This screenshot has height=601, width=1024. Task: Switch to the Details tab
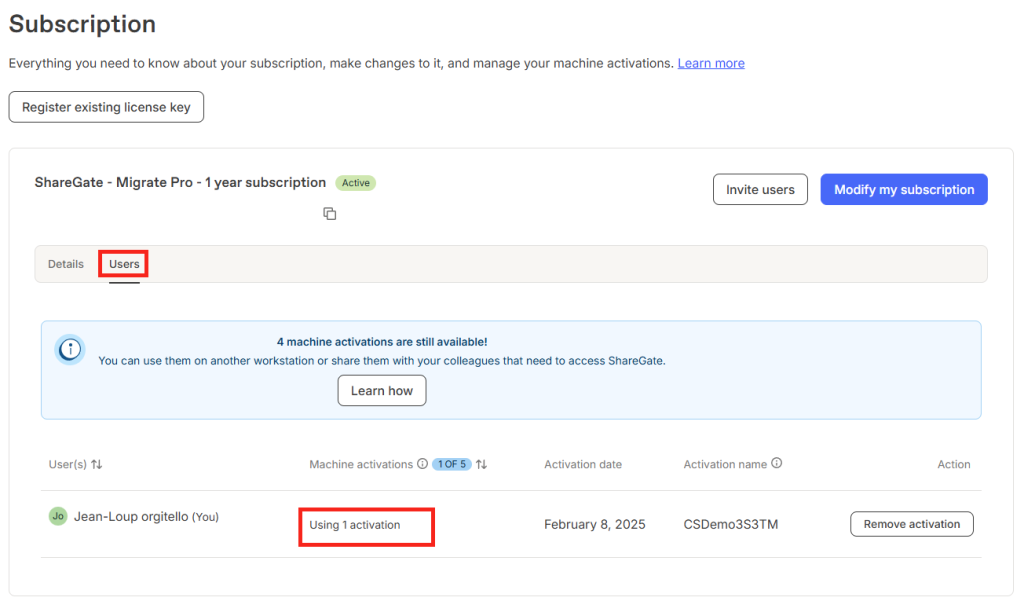click(x=66, y=264)
